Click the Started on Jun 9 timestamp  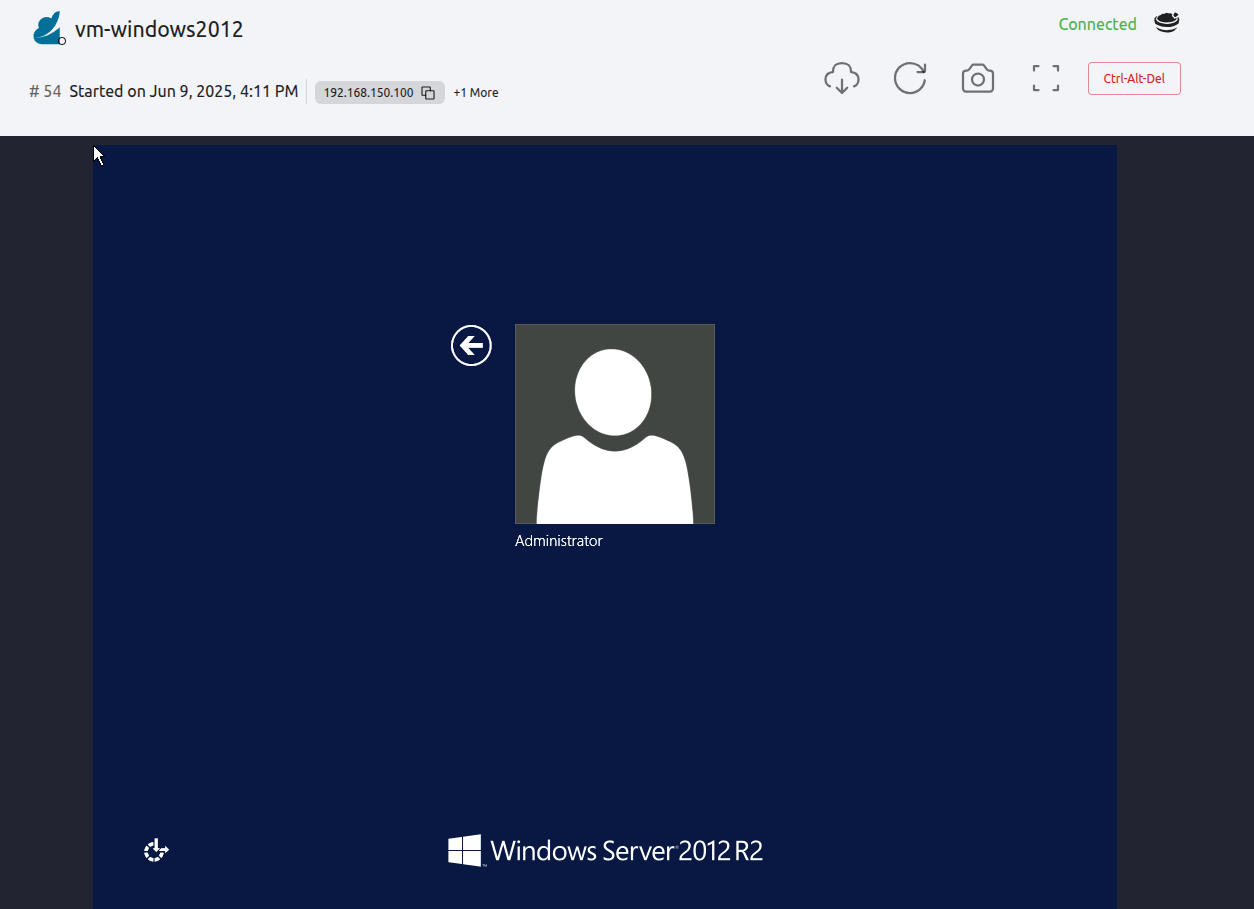(182, 91)
